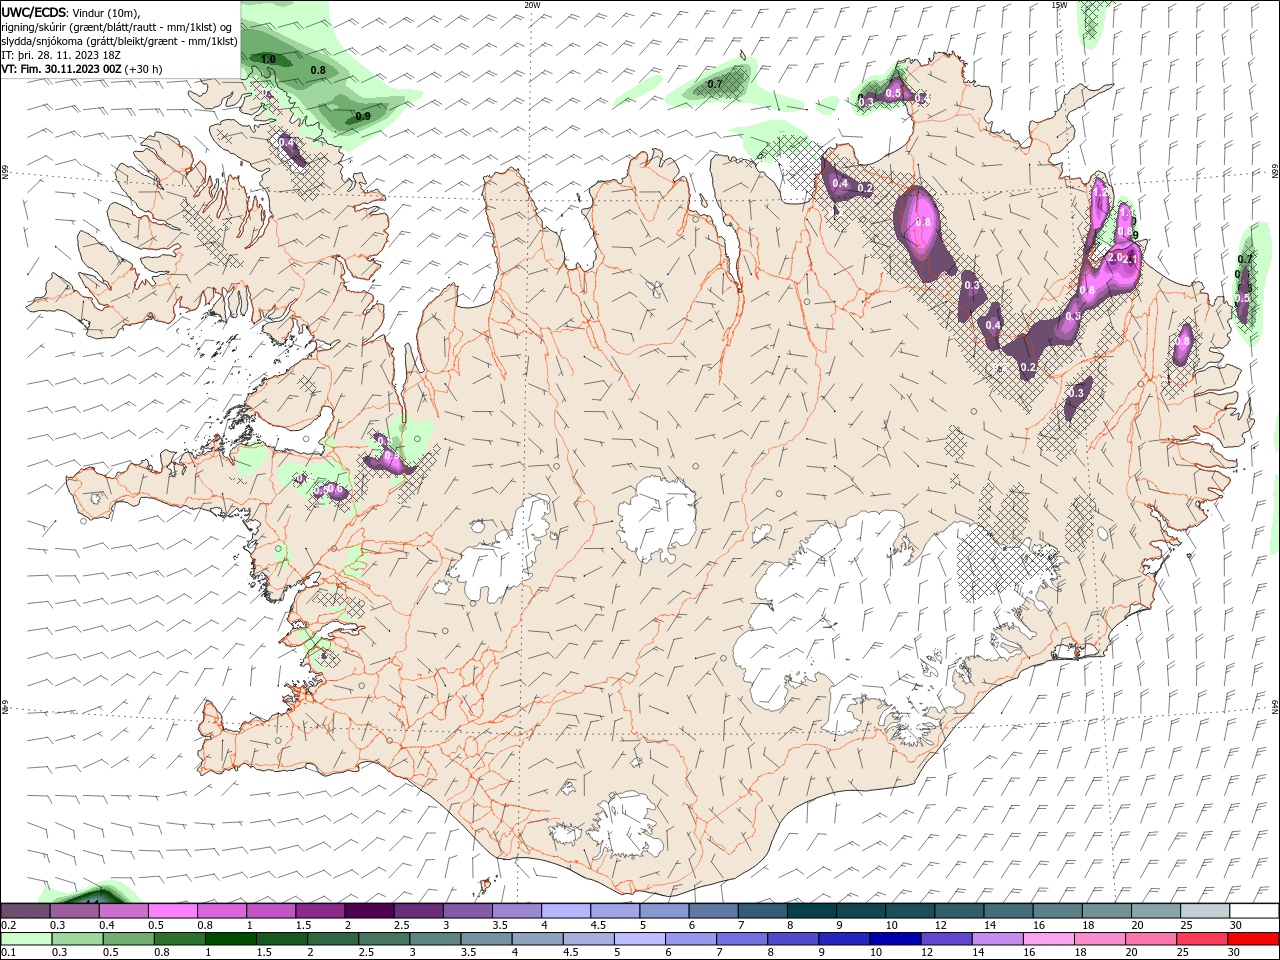Click the '0.9' precipitation value label
This screenshot has height=960, width=1280.
(363, 117)
